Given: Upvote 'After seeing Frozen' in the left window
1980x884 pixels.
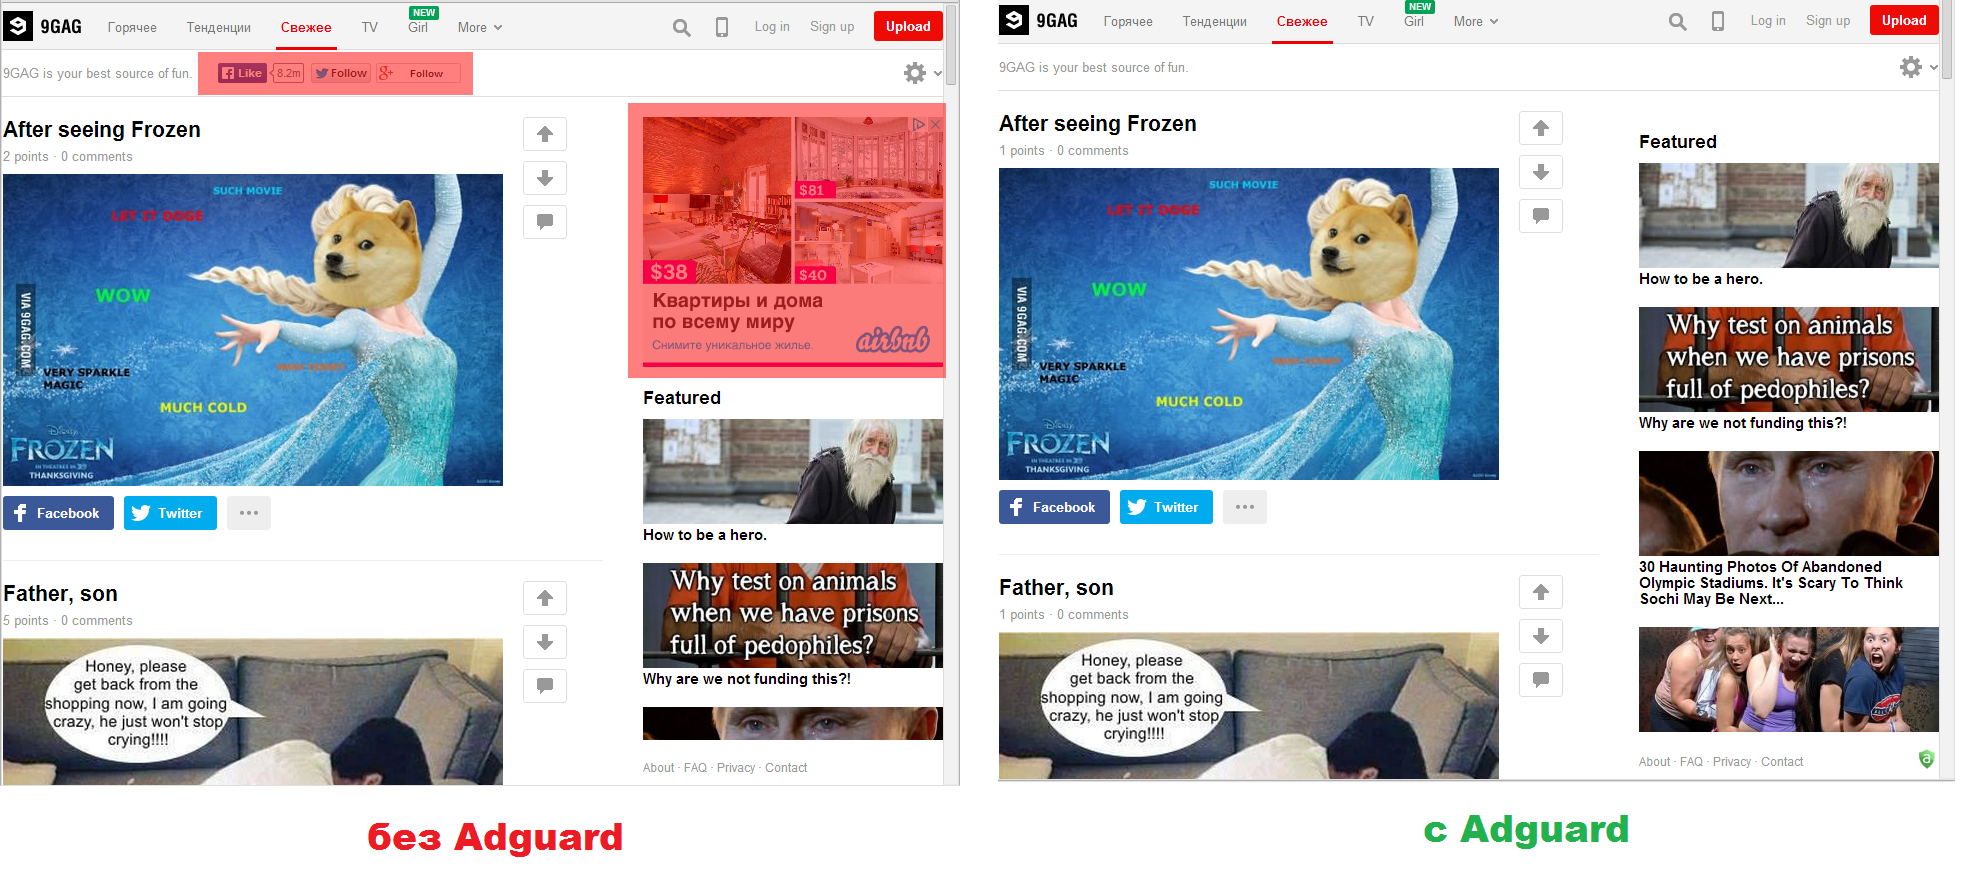Looking at the screenshot, I should [545, 134].
